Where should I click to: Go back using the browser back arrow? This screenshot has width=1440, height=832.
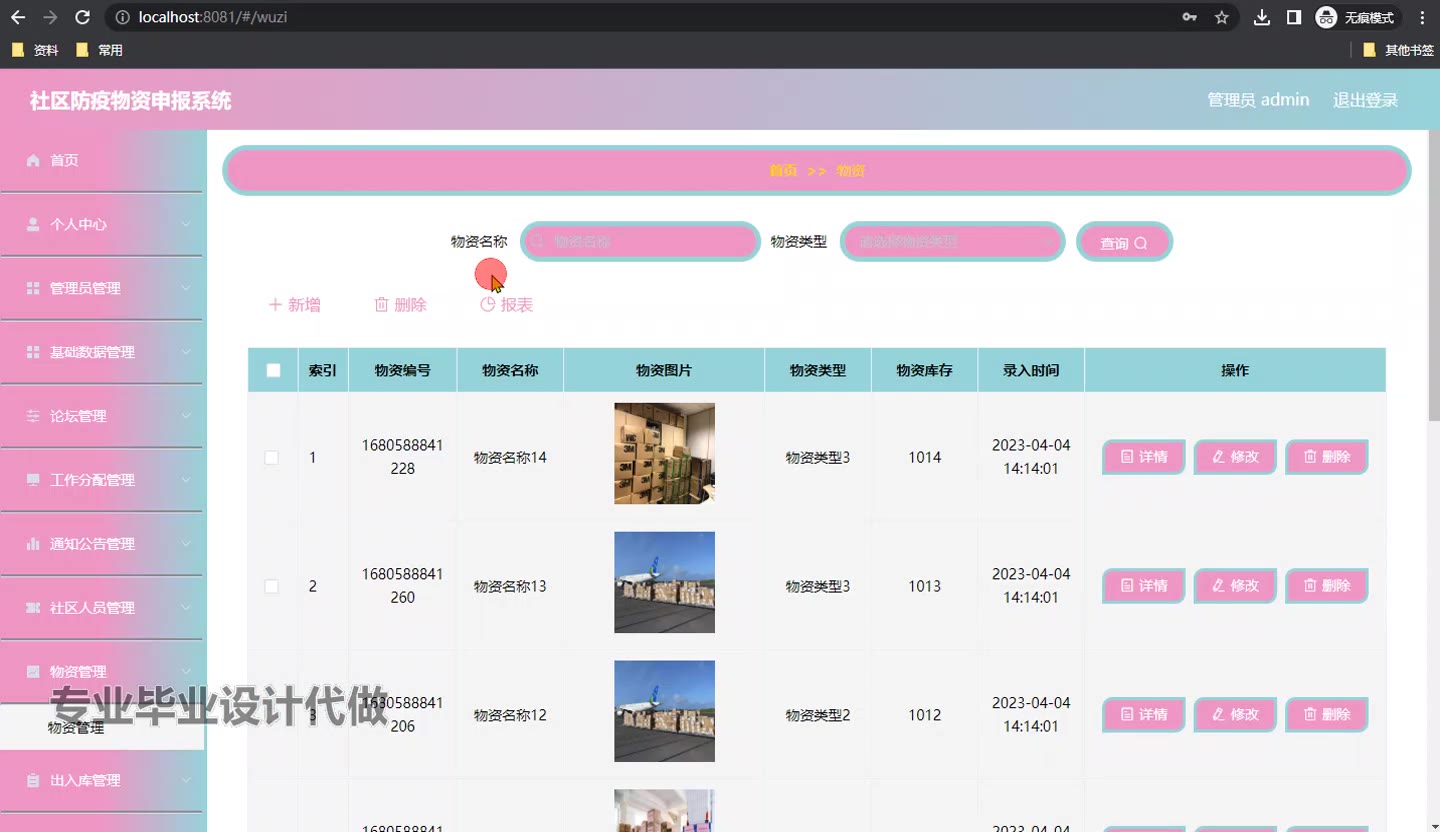18,17
